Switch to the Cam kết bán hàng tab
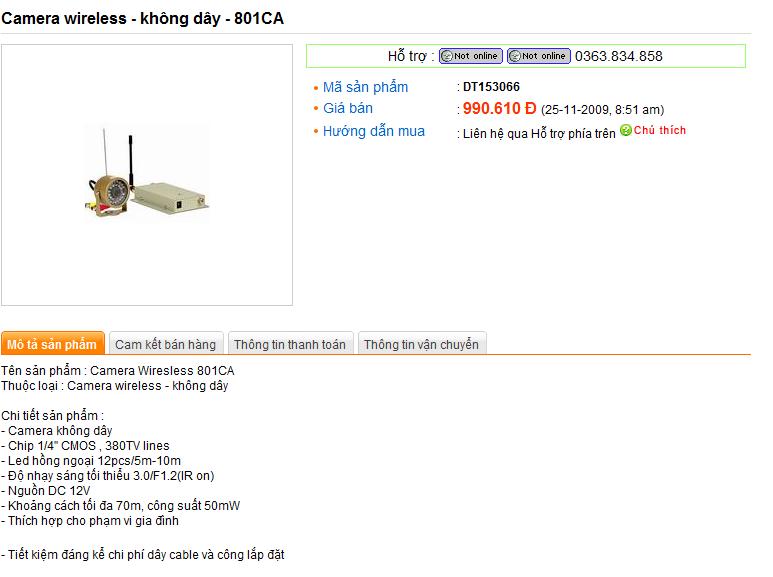Screen dimensions: 773x577 point(165,344)
